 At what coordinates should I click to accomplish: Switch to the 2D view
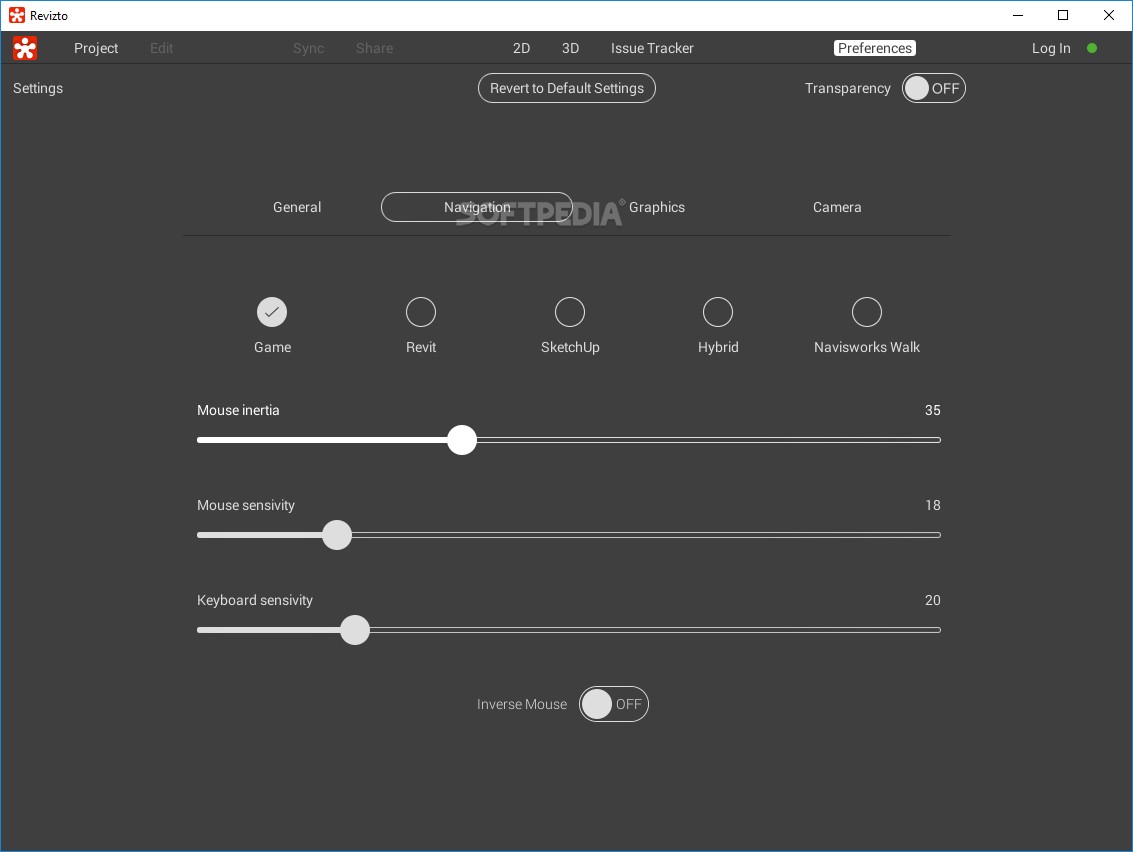pyautogui.click(x=522, y=48)
